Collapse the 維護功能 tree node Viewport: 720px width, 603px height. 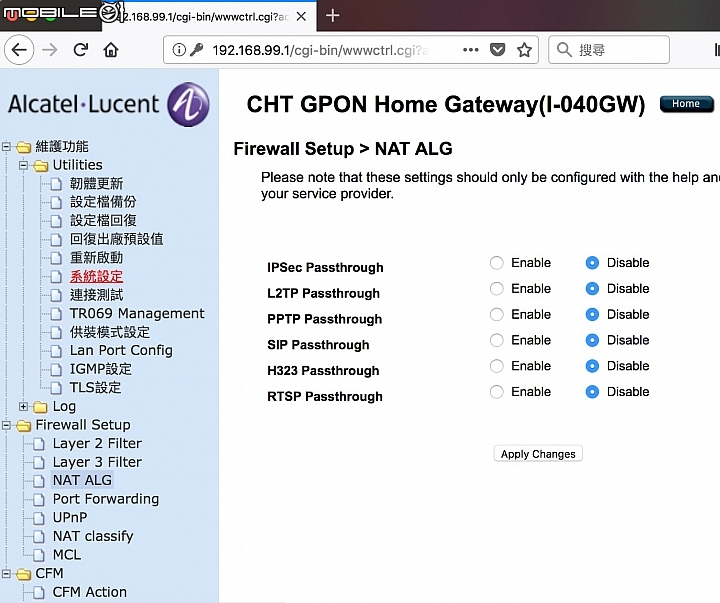(x=6, y=147)
